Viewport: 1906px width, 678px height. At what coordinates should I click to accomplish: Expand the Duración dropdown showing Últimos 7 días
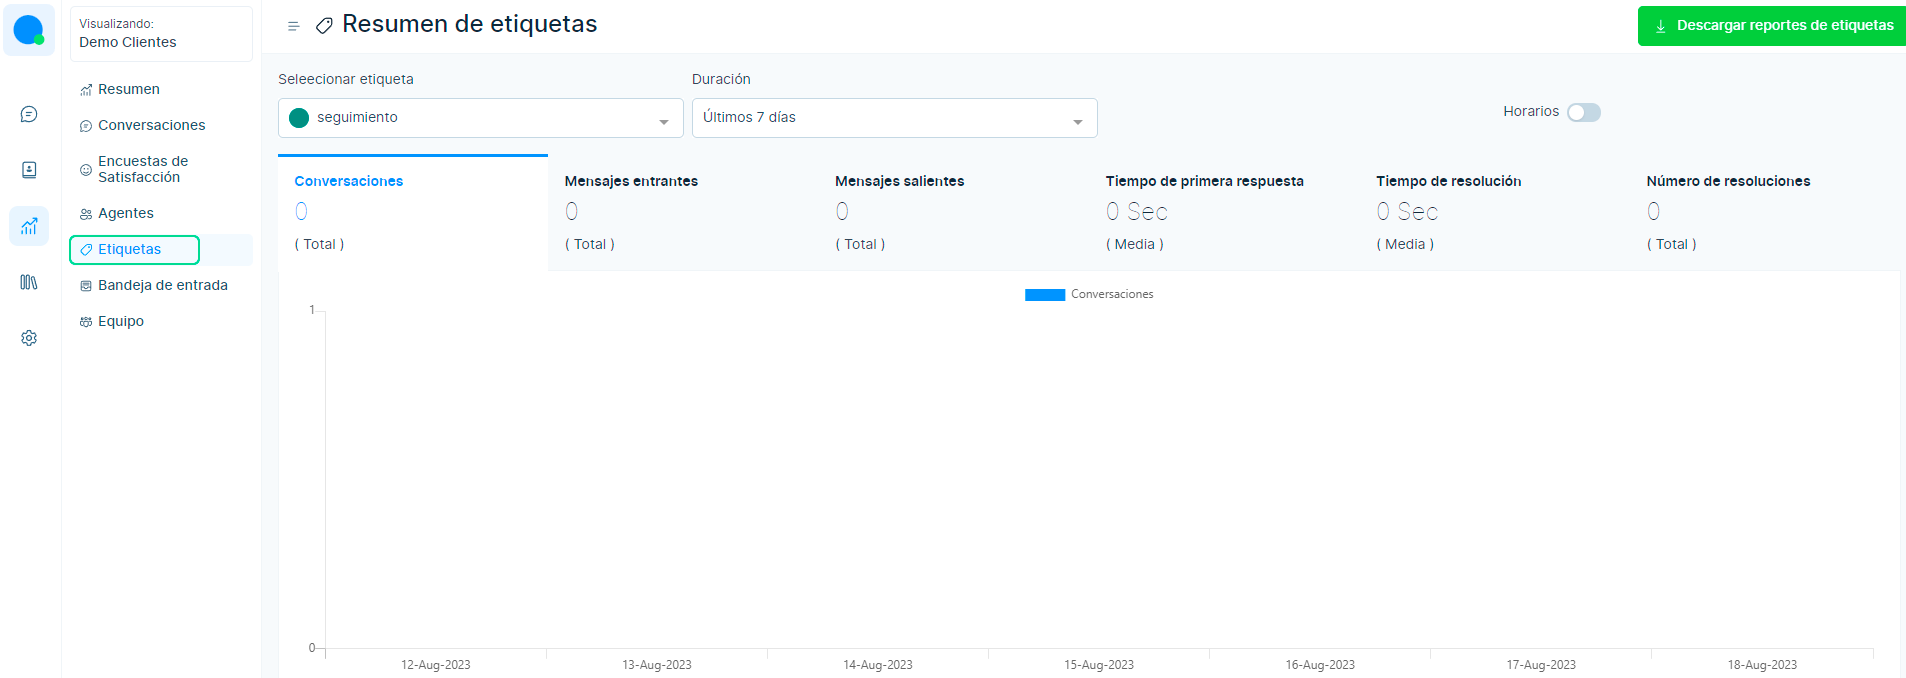point(894,118)
